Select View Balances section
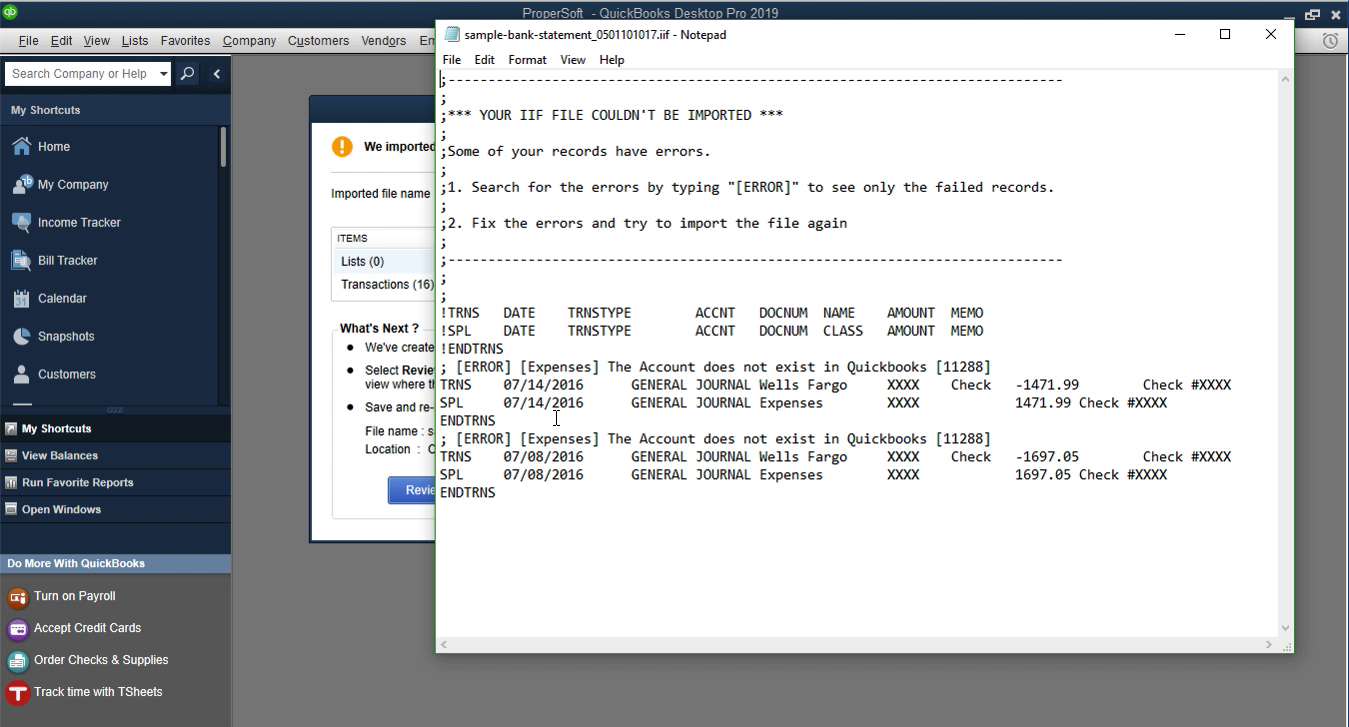 [115, 455]
